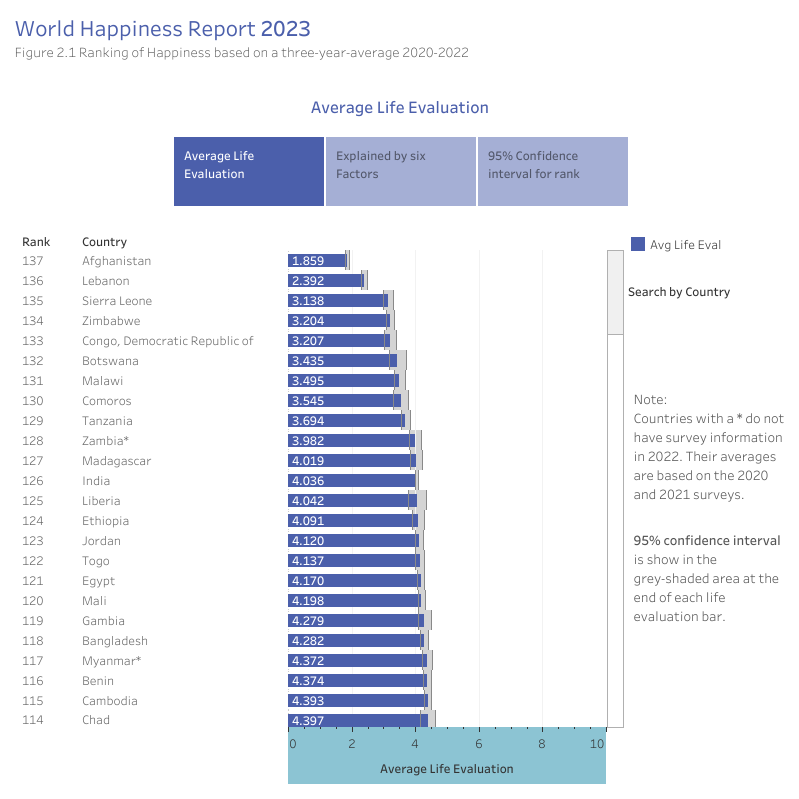The width and height of the screenshot is (799, 799).
Task: Click the Rank column header
Action: coord(36,242)
